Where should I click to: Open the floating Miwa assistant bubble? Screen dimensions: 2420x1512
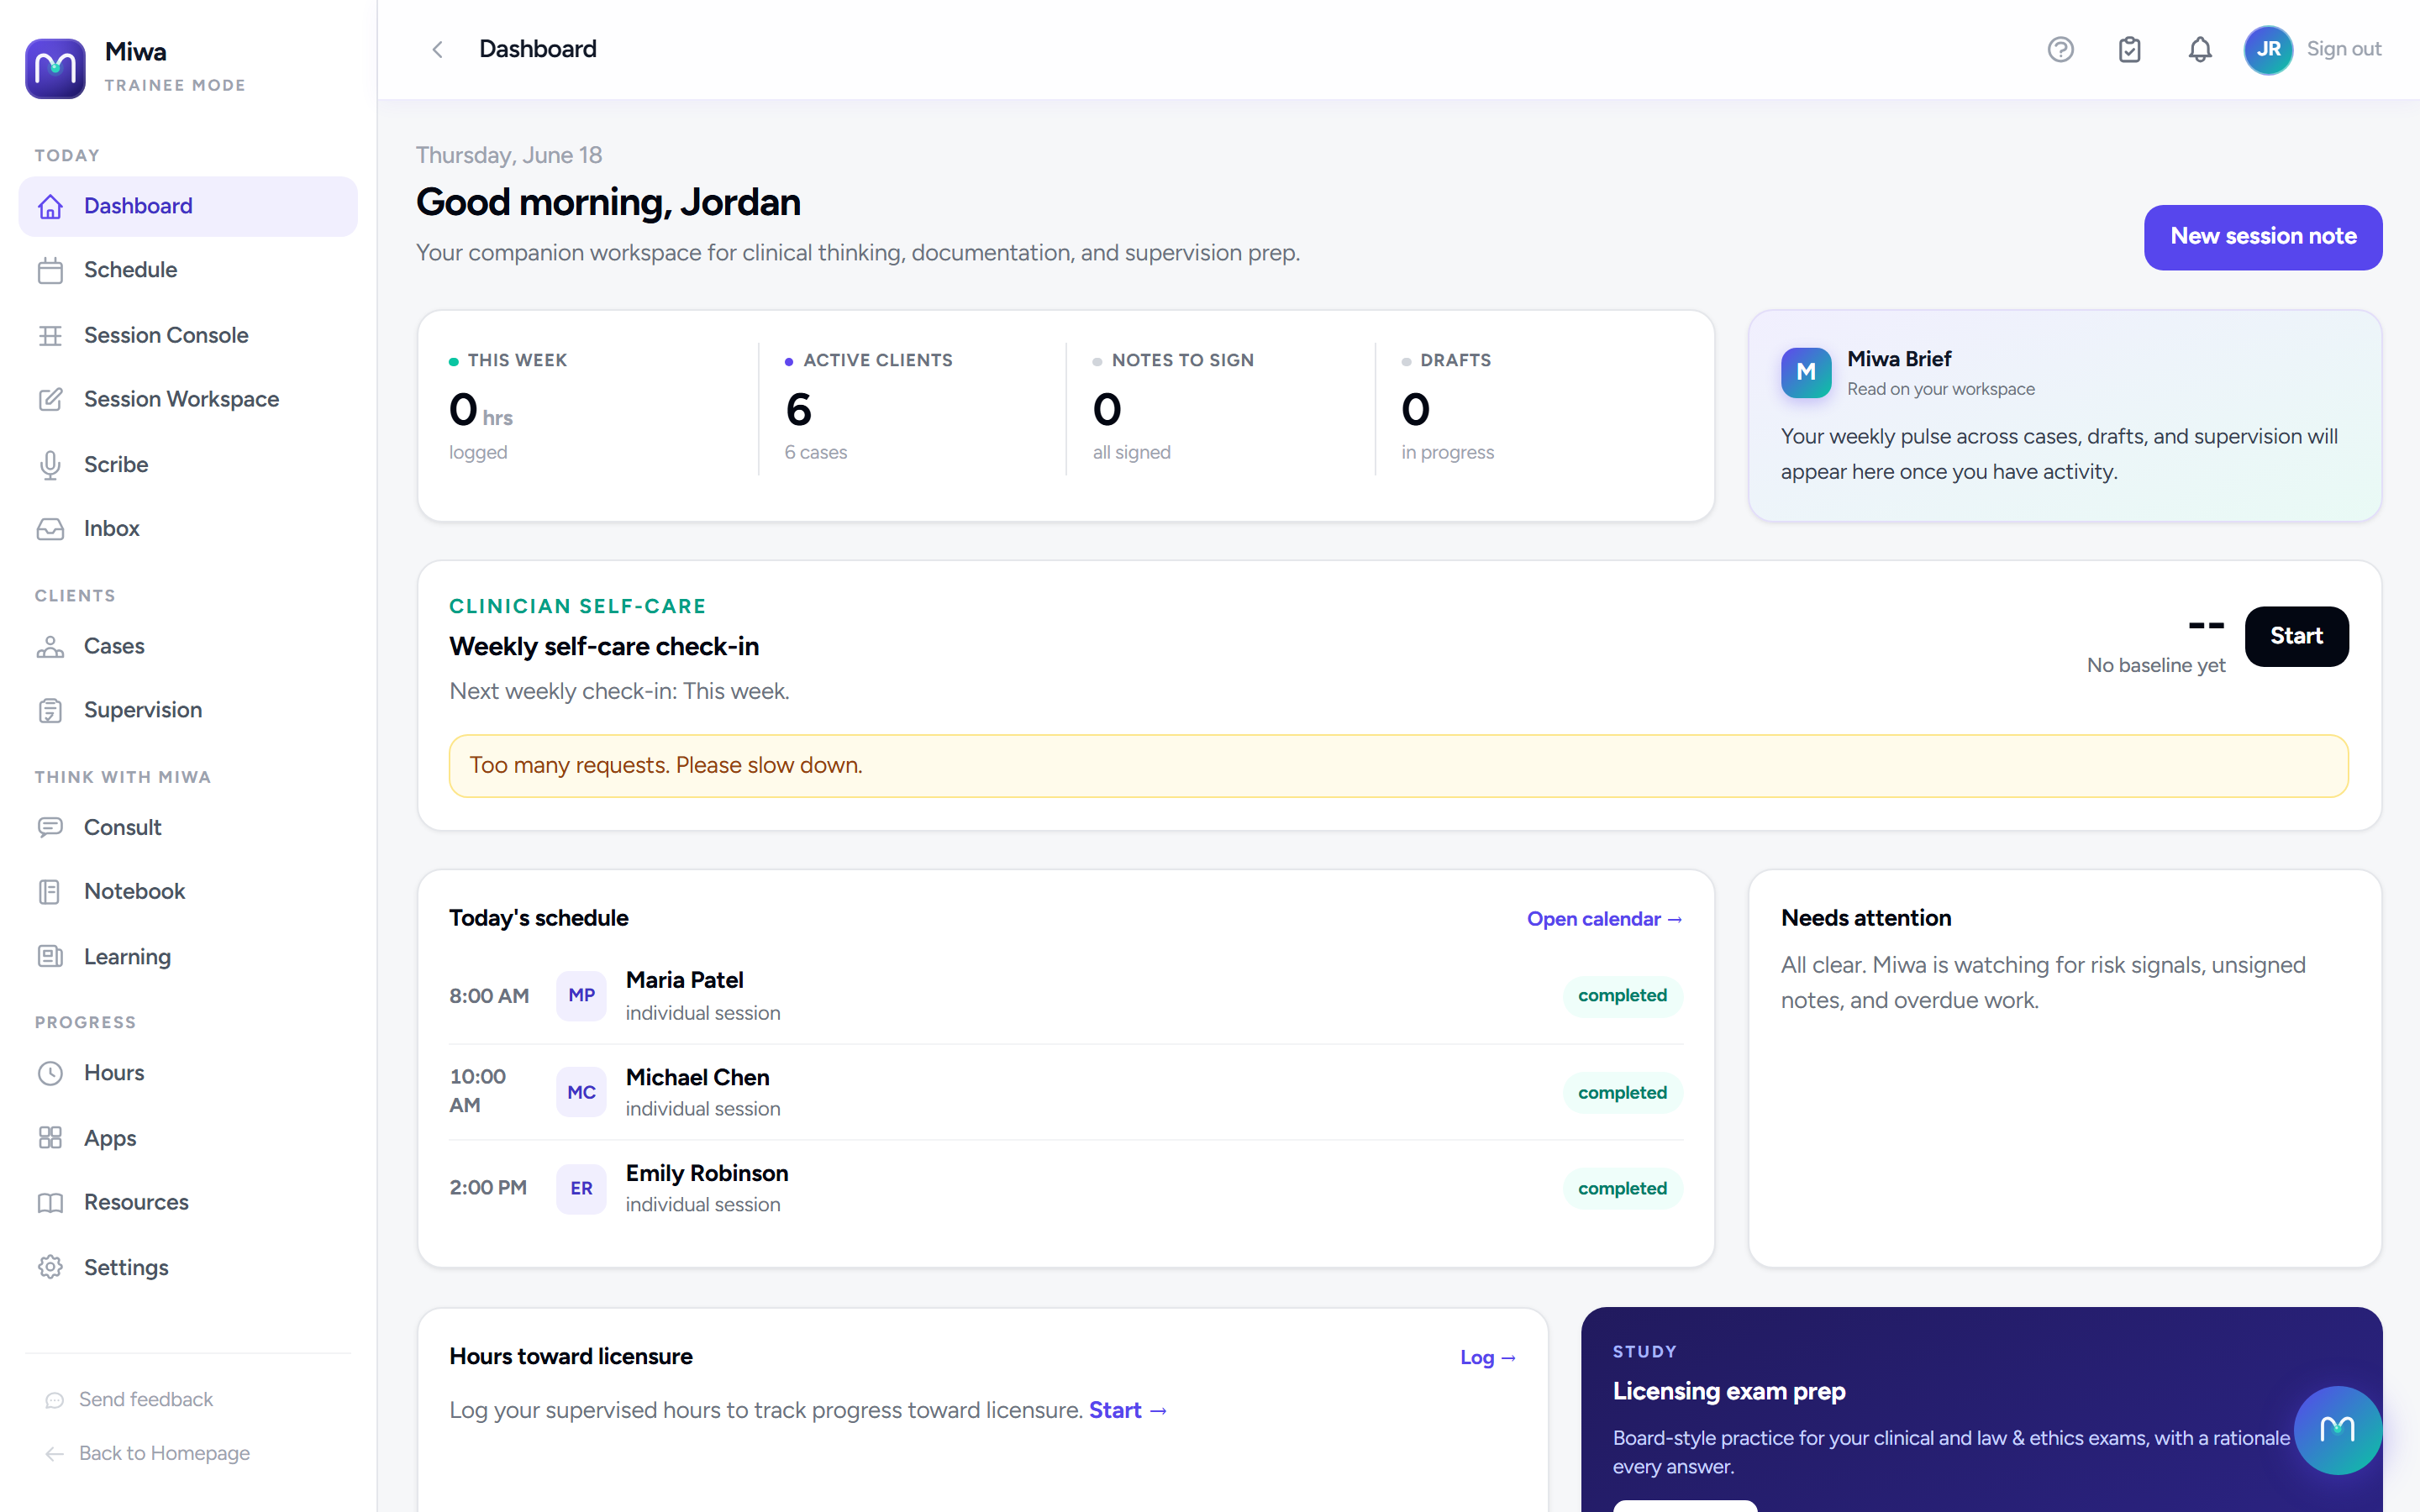tap(2337, 1429)
